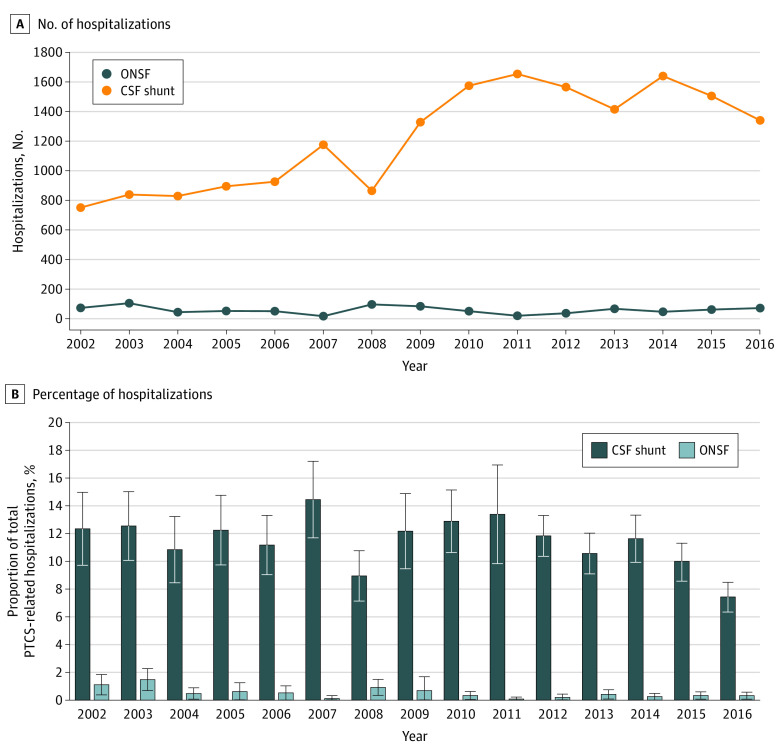Click the CSF shunt 2013 data point
The height and width of the screenshot is (755, 780).
click(614, 109)
